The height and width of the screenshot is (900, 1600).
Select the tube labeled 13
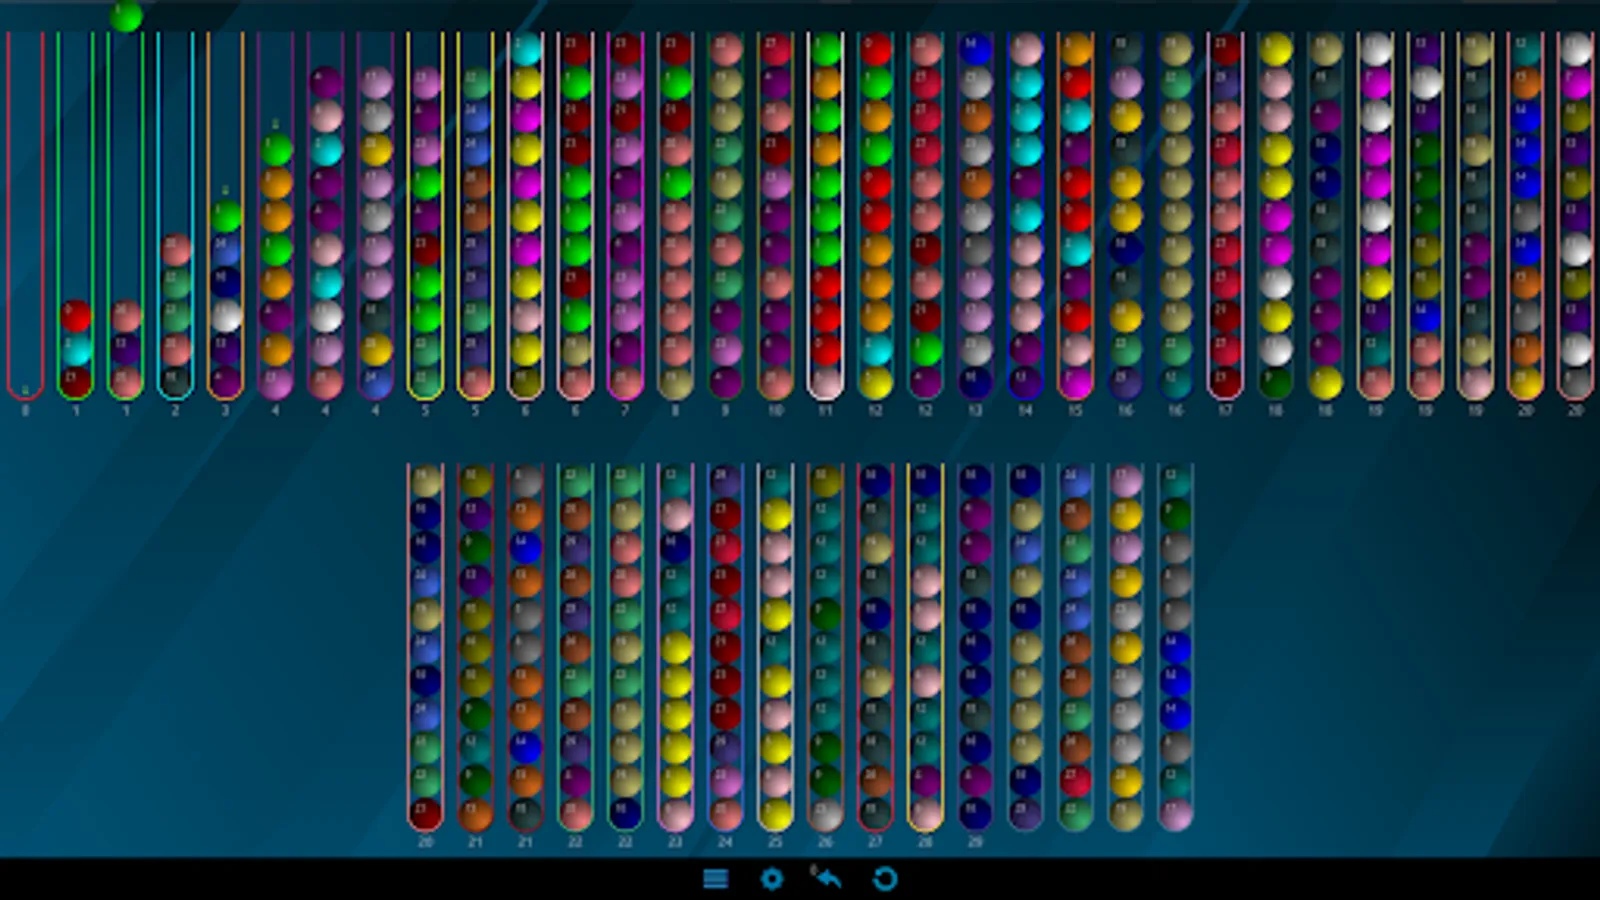pos(976,216)
